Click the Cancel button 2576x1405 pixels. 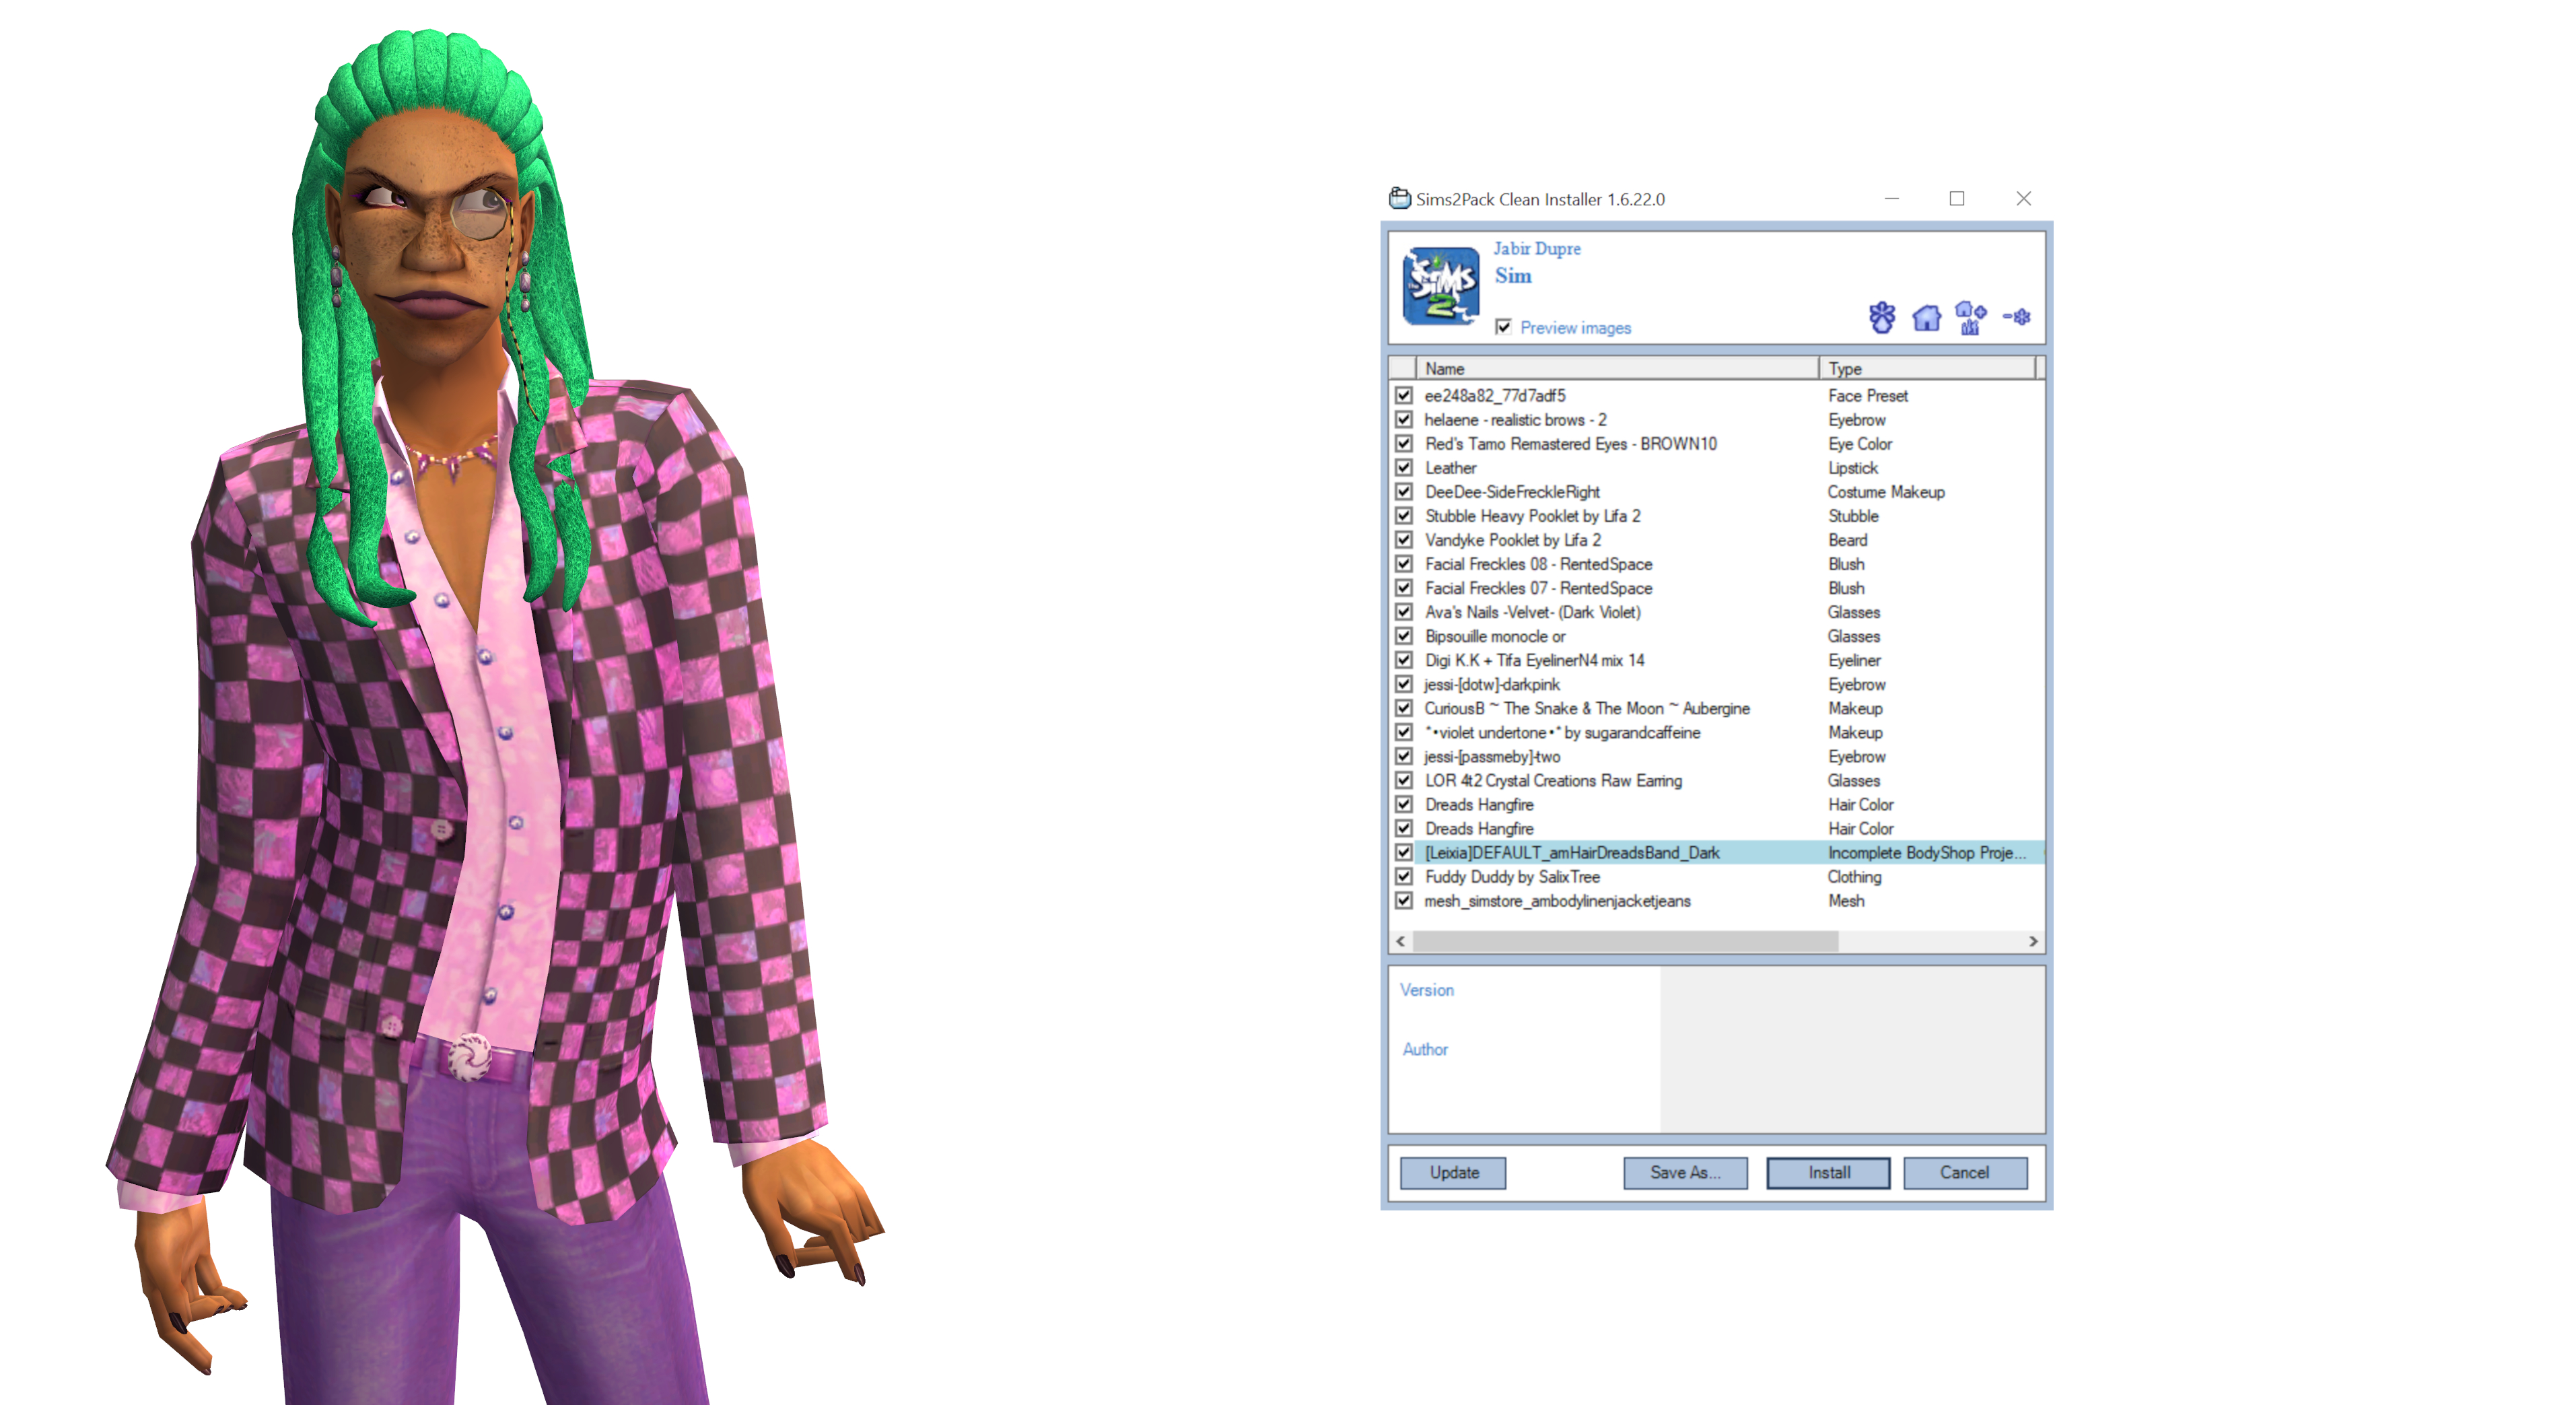click(x=1964, y=1172)
